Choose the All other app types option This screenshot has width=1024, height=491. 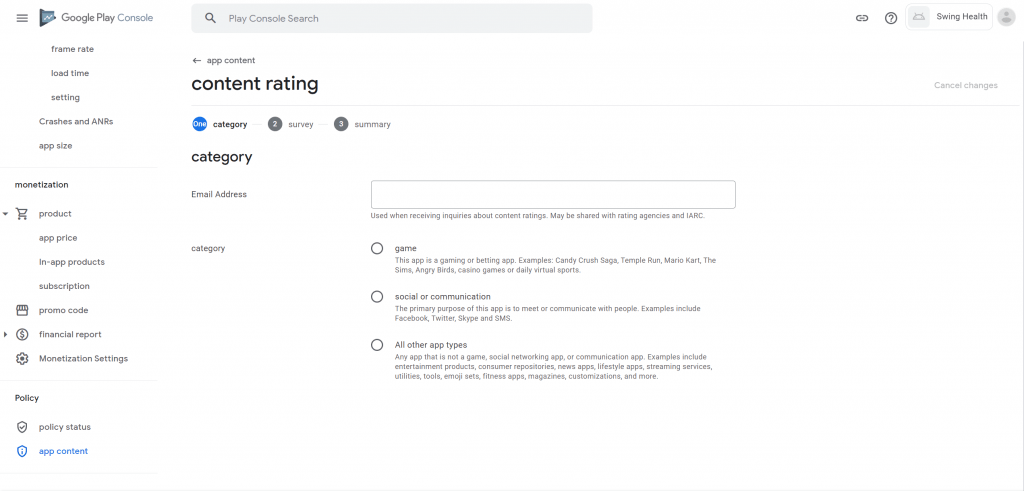click(x=377, y=345)
